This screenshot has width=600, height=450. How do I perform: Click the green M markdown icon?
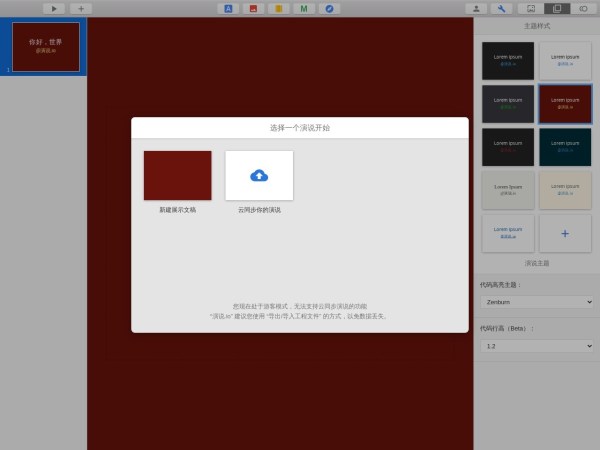tap(304, 8)
